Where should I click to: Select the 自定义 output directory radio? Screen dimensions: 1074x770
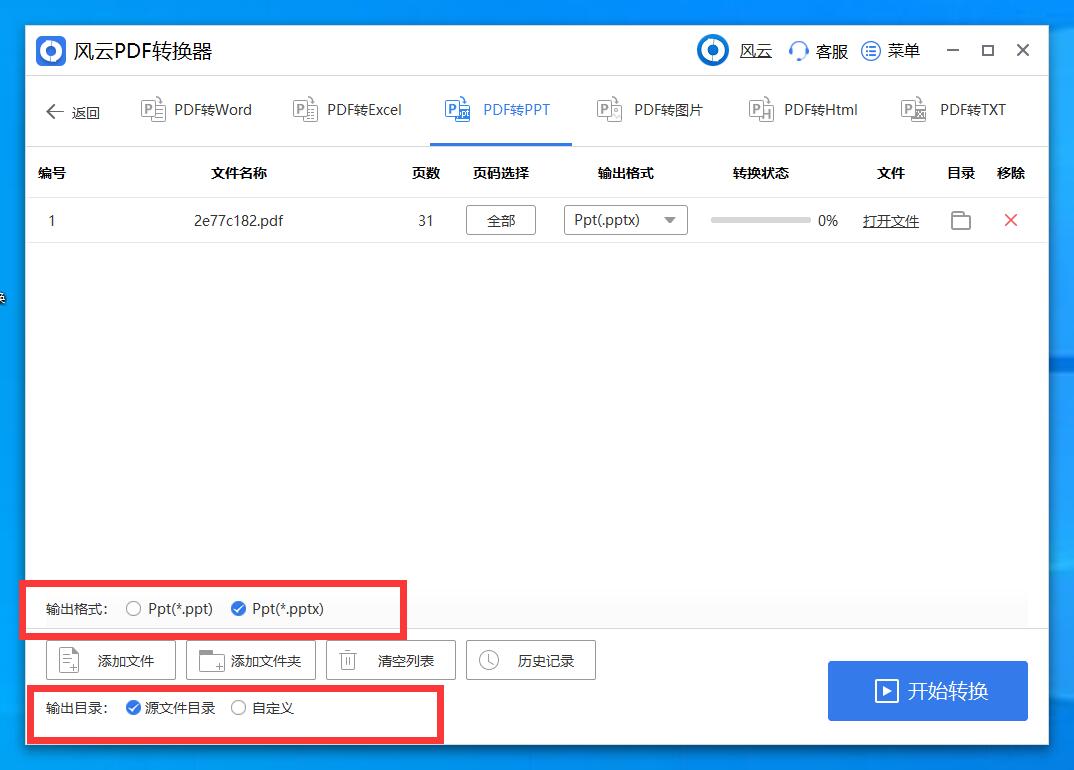tap(238, 708)
